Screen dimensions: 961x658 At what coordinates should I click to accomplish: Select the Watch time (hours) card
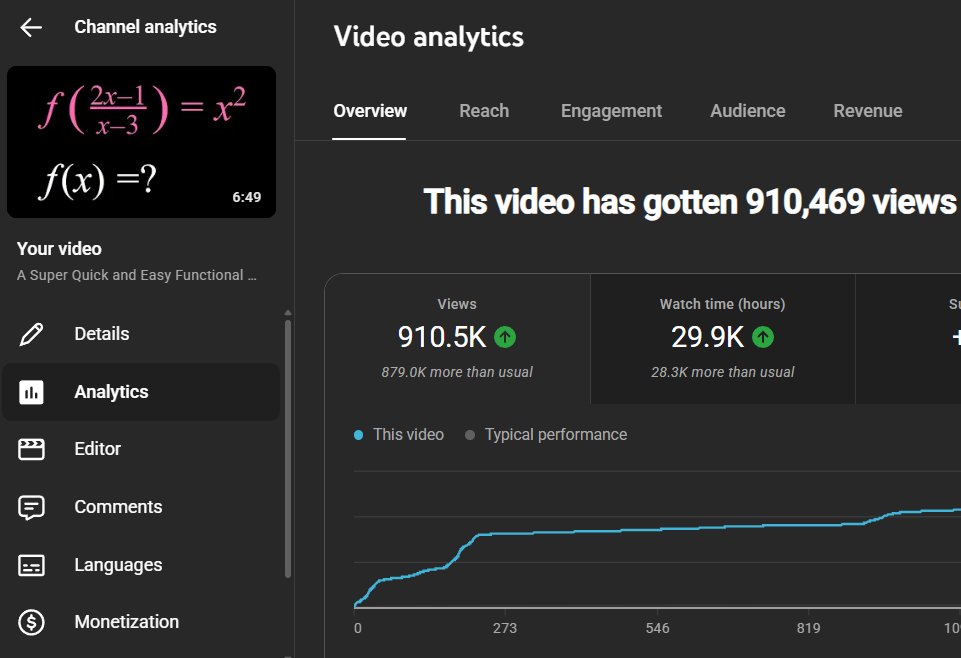[x=721, y=338]
